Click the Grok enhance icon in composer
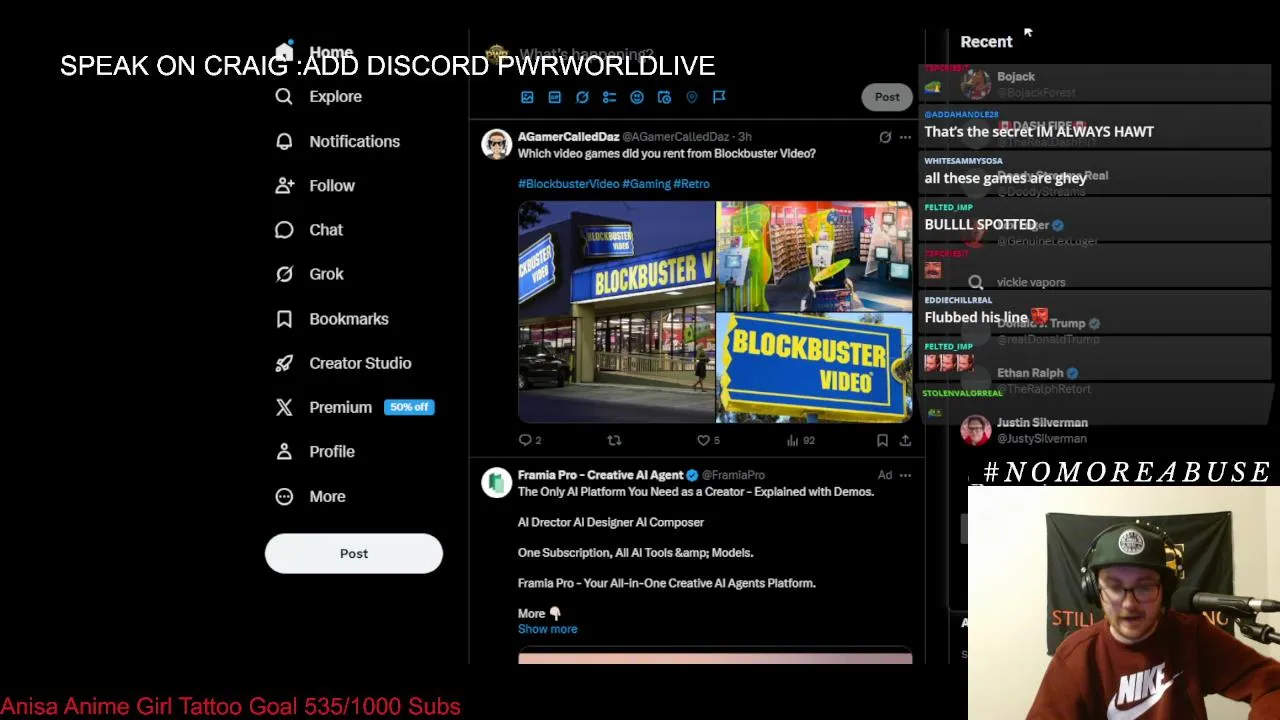 pos(582,97)
